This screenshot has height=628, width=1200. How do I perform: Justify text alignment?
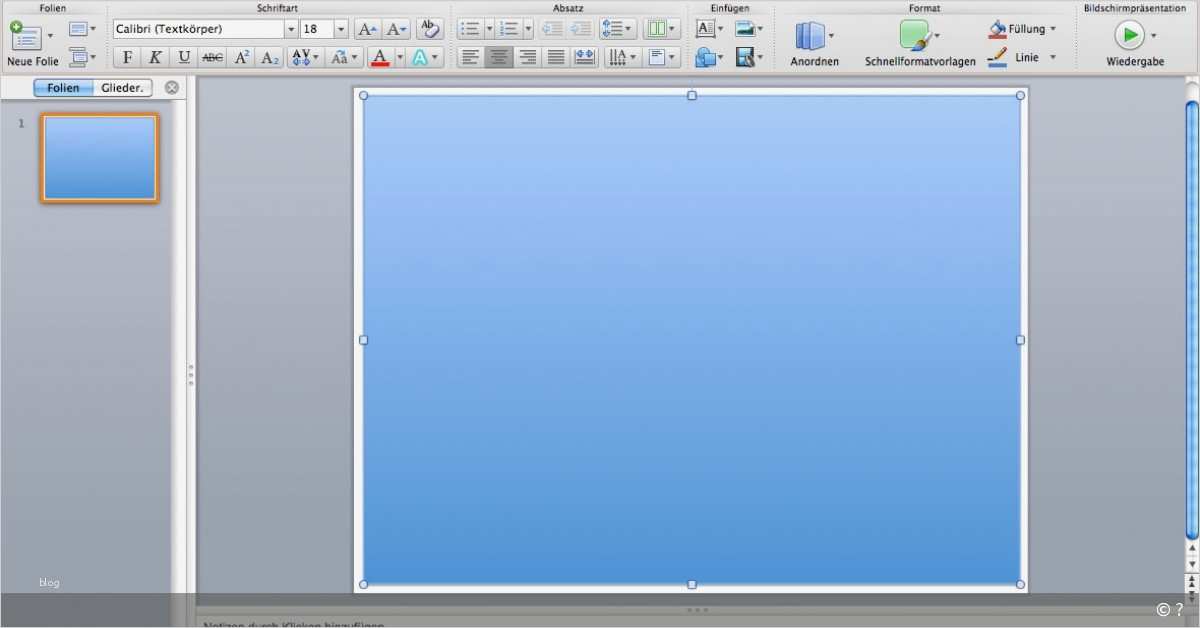(x=556, y=57)
